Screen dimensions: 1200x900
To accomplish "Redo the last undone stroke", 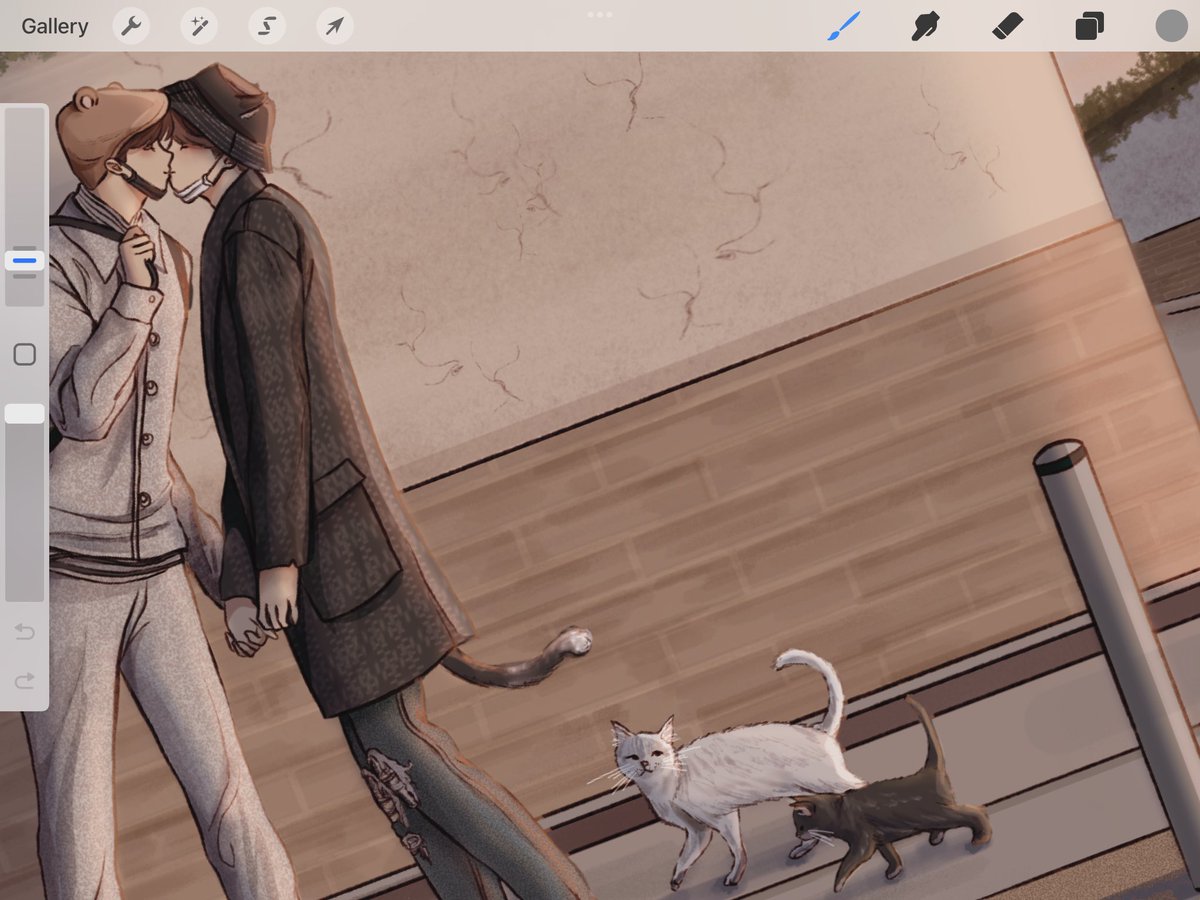I will pos(25,681).
